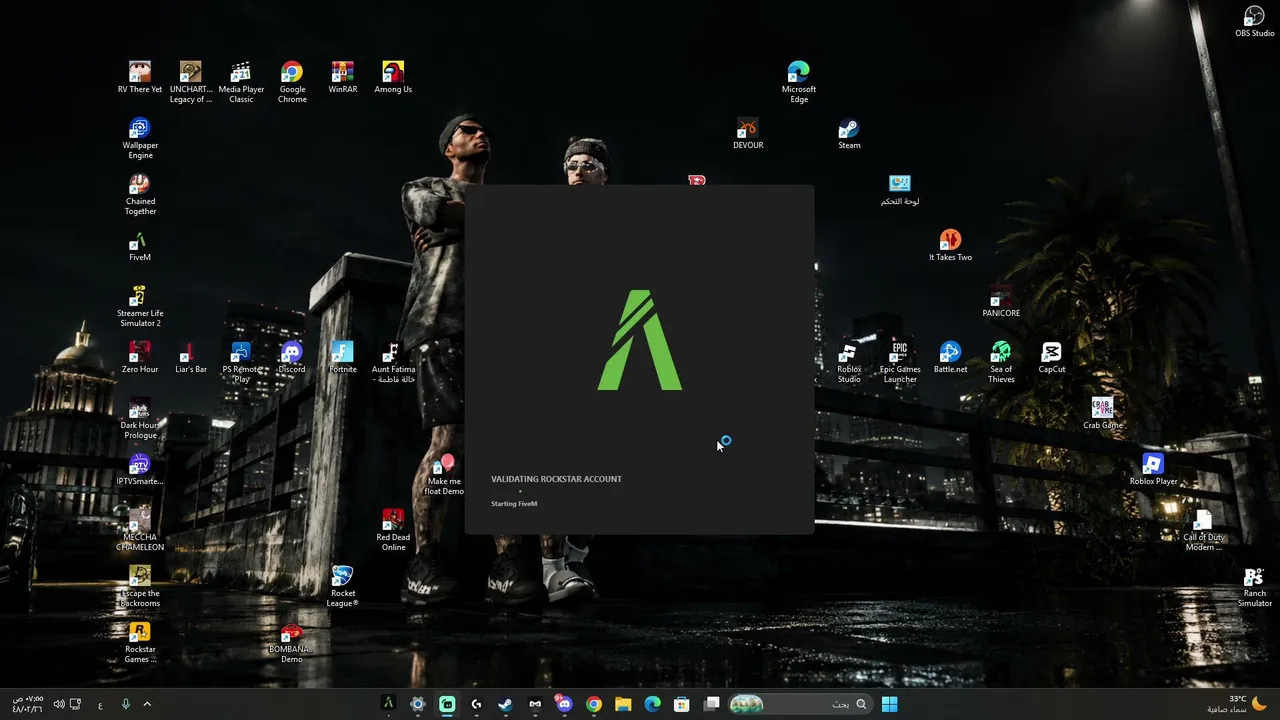The image size is (1280, 720).
Task: Open Roblox Player desktop shortcut
Action: pyautogui.click(x=1153, y=471)
